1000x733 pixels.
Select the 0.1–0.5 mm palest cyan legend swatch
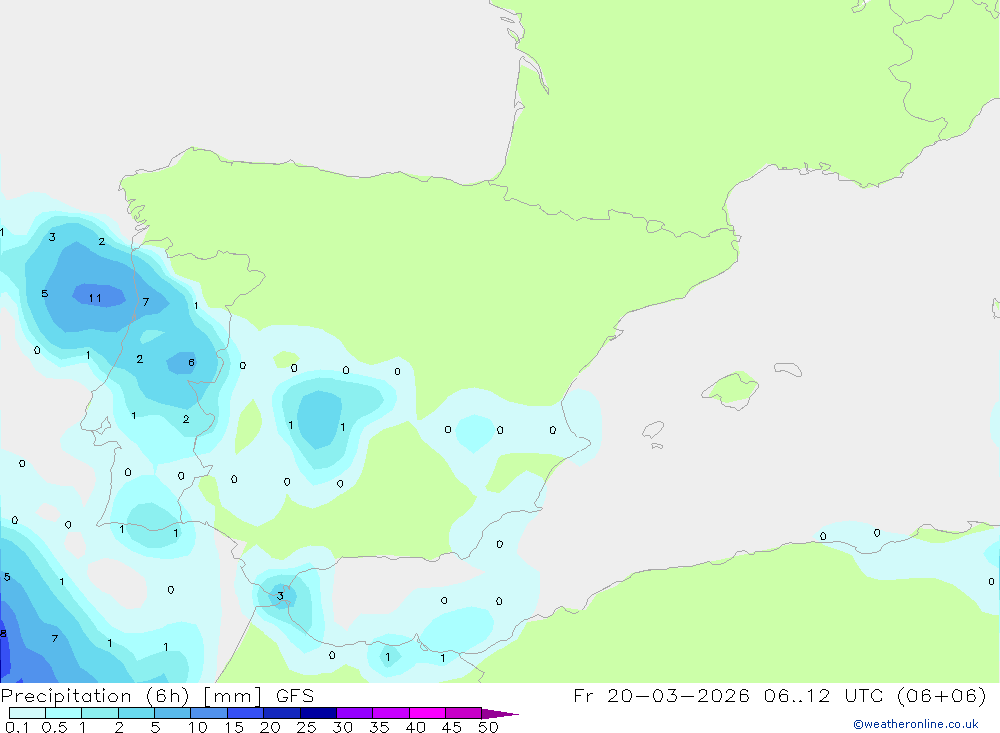(x=27, y=713)
